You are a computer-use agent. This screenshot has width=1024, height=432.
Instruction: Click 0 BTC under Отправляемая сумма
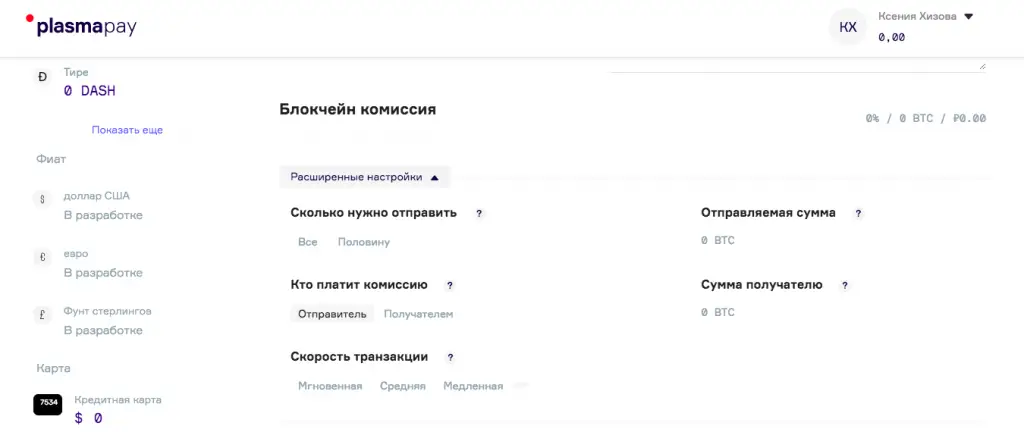(x=718, y=241)
